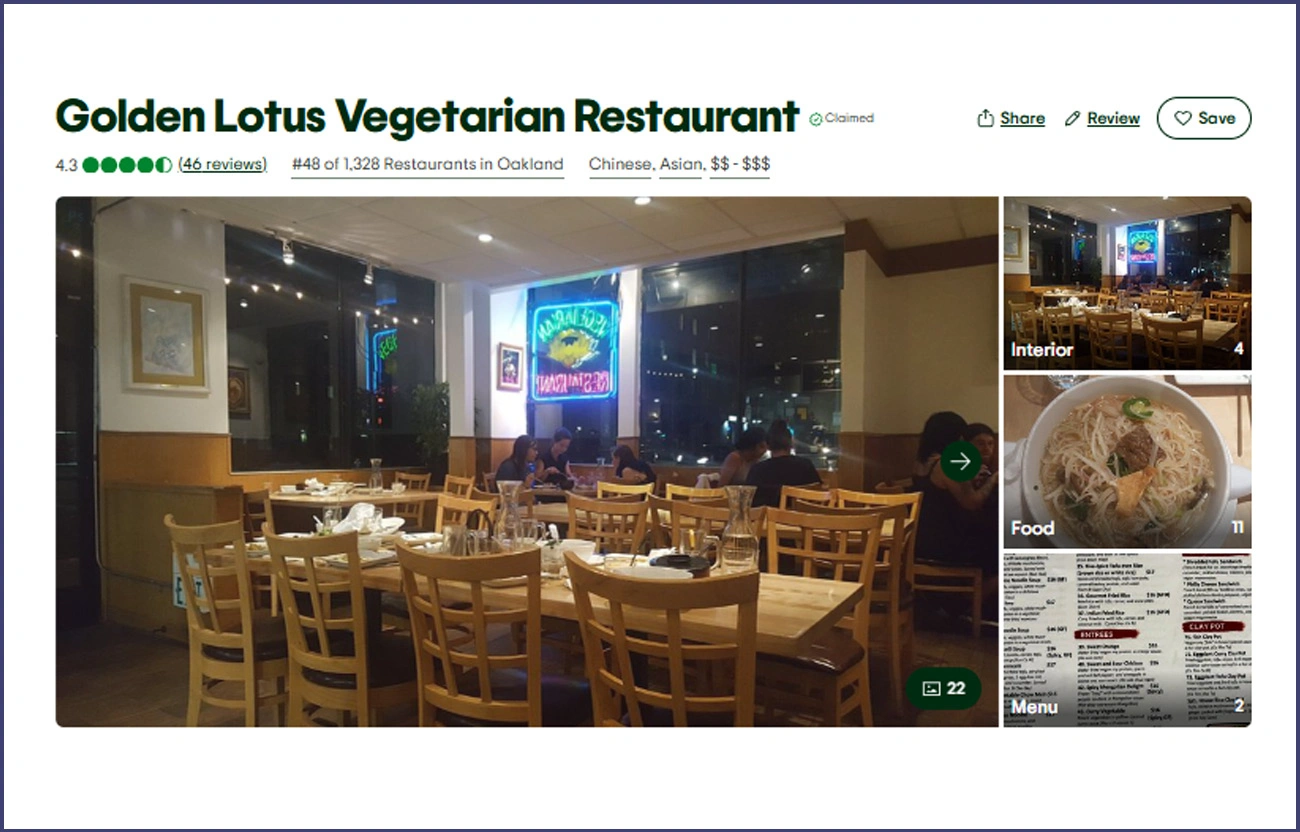Open the Food photos thumbnail

pyautogui.click(x=1127, y=462)
